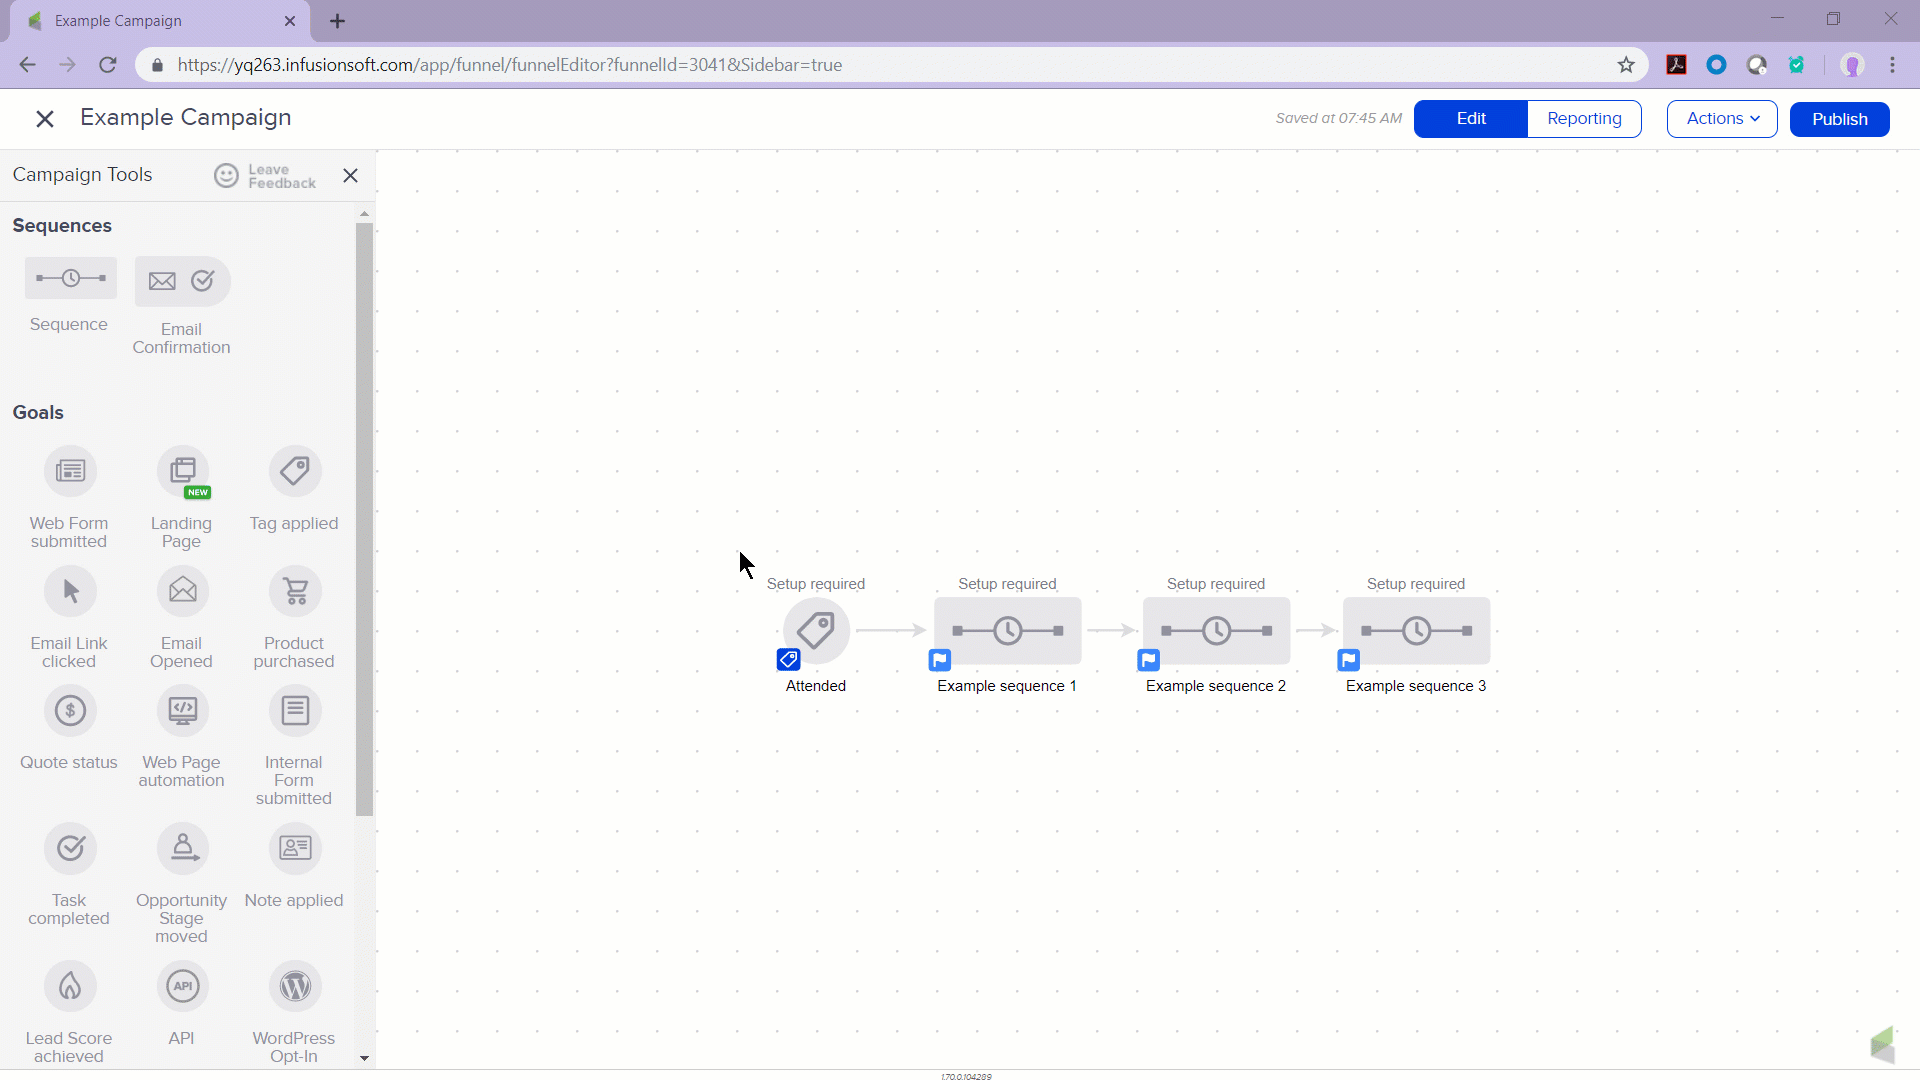
Task: Choose the Quote status goal icon
Action: (x=70, y=711)
